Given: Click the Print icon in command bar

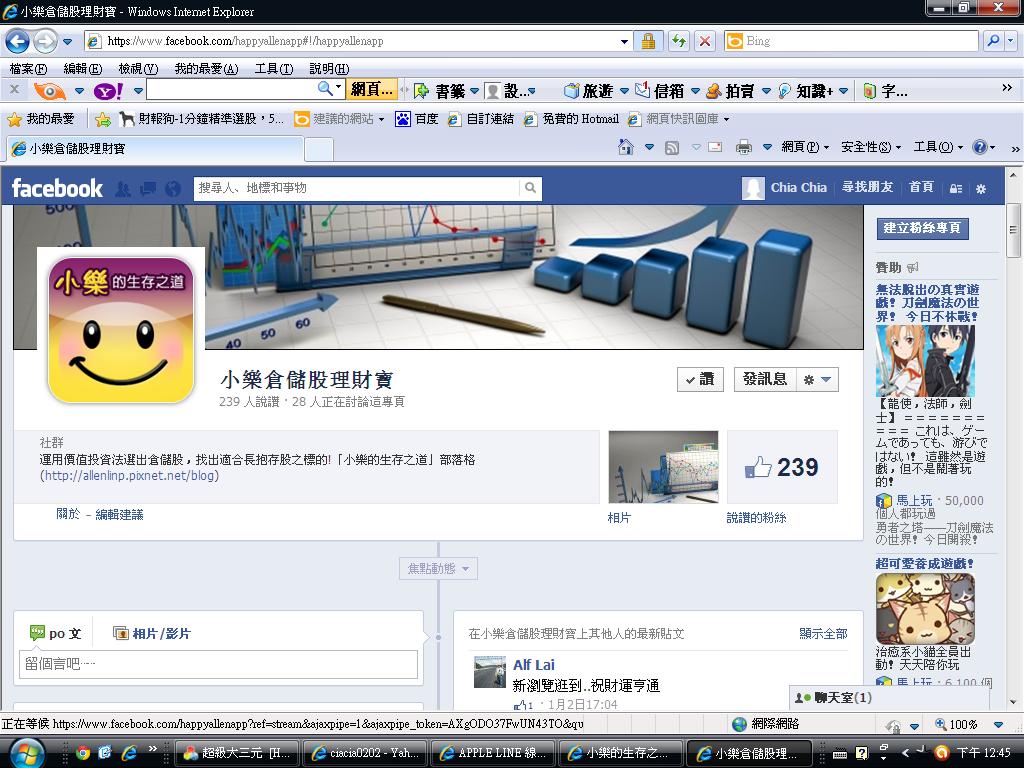Looking at the screenshot, I should pos(744,148).
